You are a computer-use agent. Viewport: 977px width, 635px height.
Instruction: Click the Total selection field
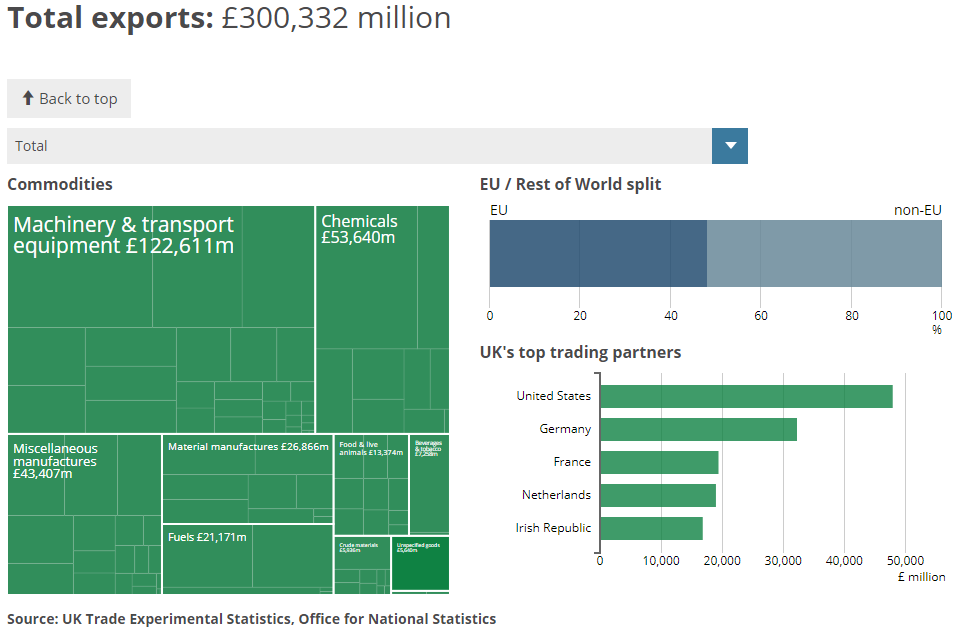(359, 146)
